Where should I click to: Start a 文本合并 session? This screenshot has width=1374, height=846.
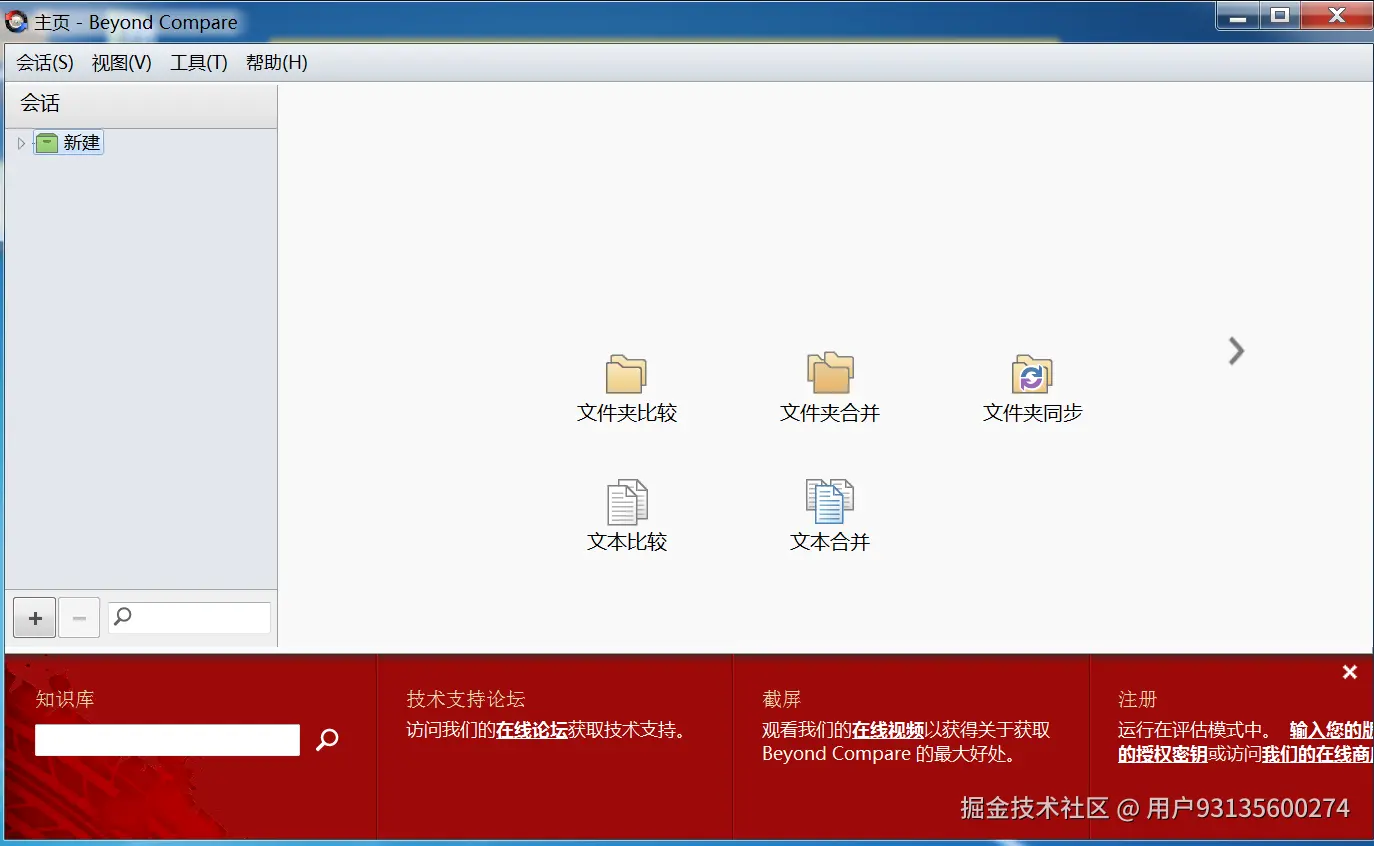pyautogui.click(x=829, y=513)
